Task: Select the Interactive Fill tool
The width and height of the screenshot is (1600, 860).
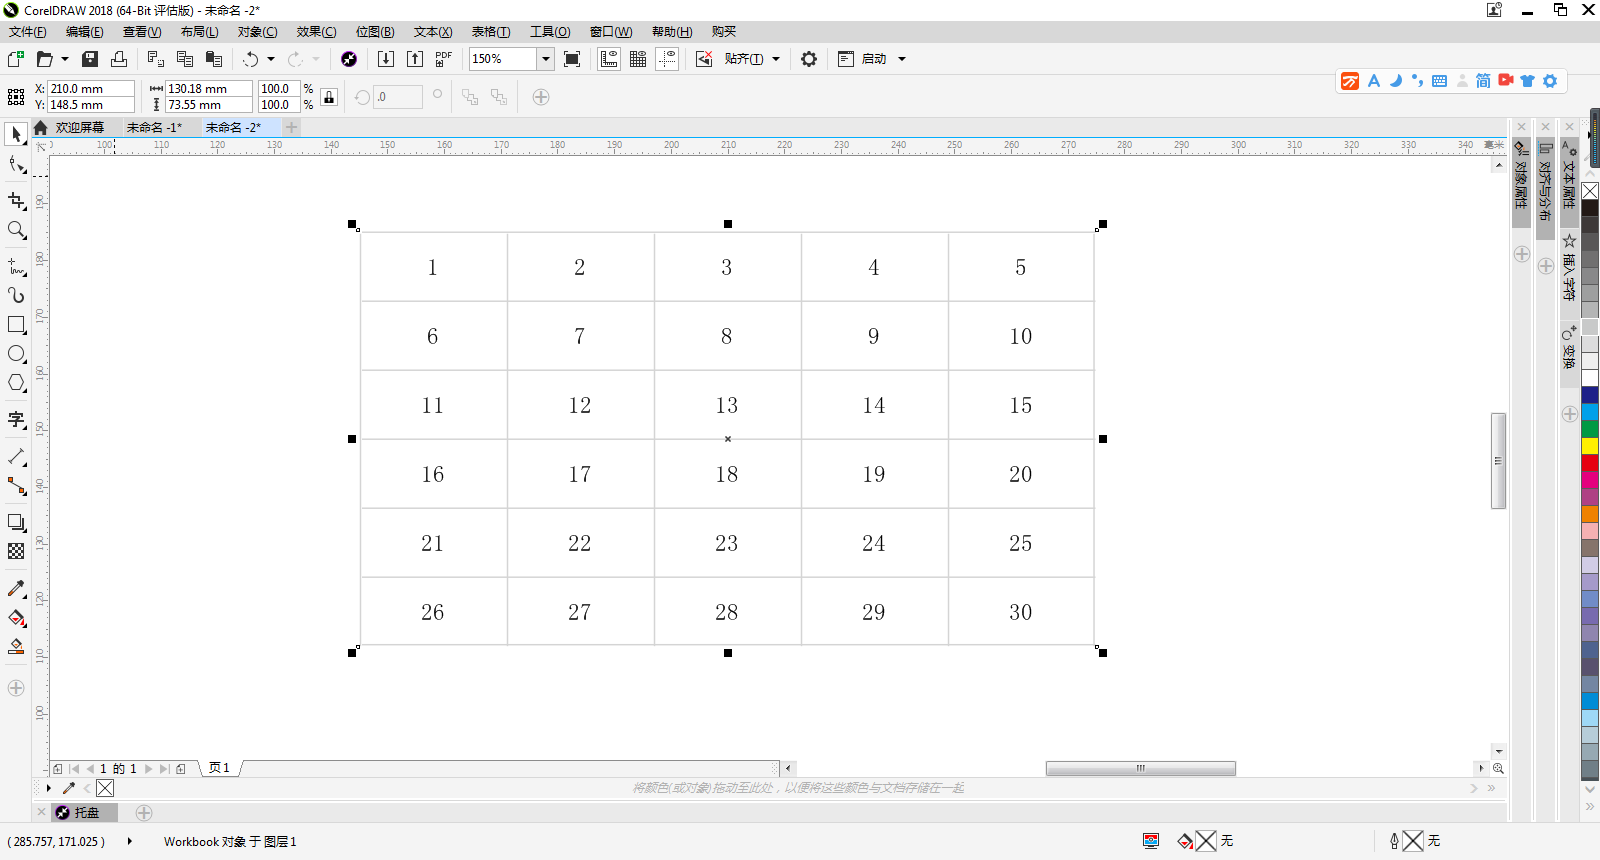Action: pos(16,618)
